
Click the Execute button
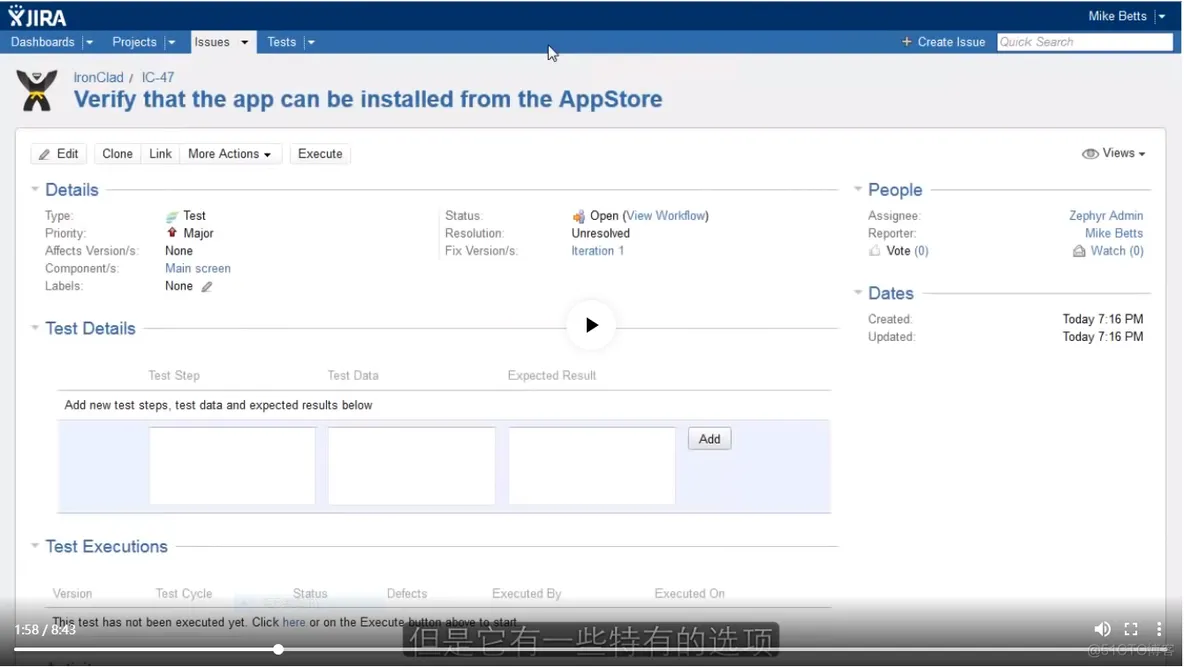(320, 153)
